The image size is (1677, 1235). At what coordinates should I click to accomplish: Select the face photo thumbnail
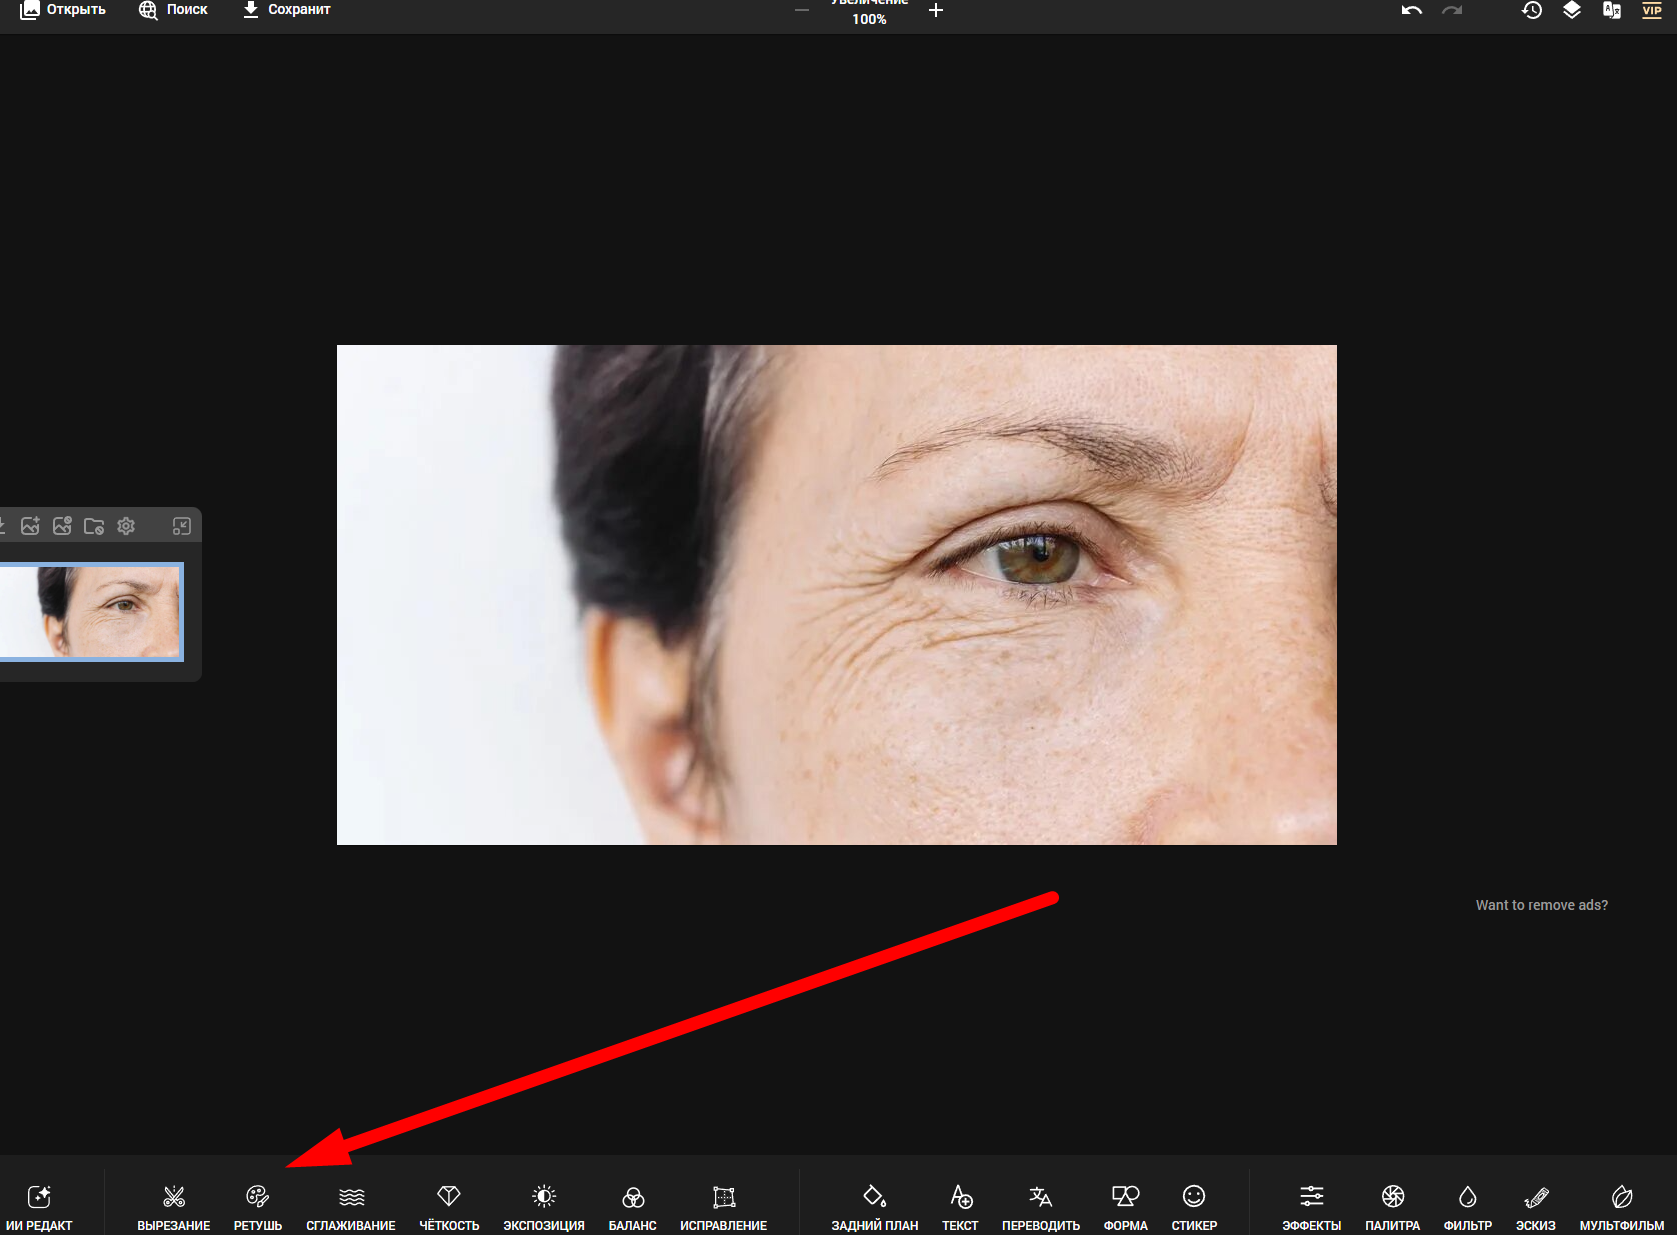coord(91,612)
